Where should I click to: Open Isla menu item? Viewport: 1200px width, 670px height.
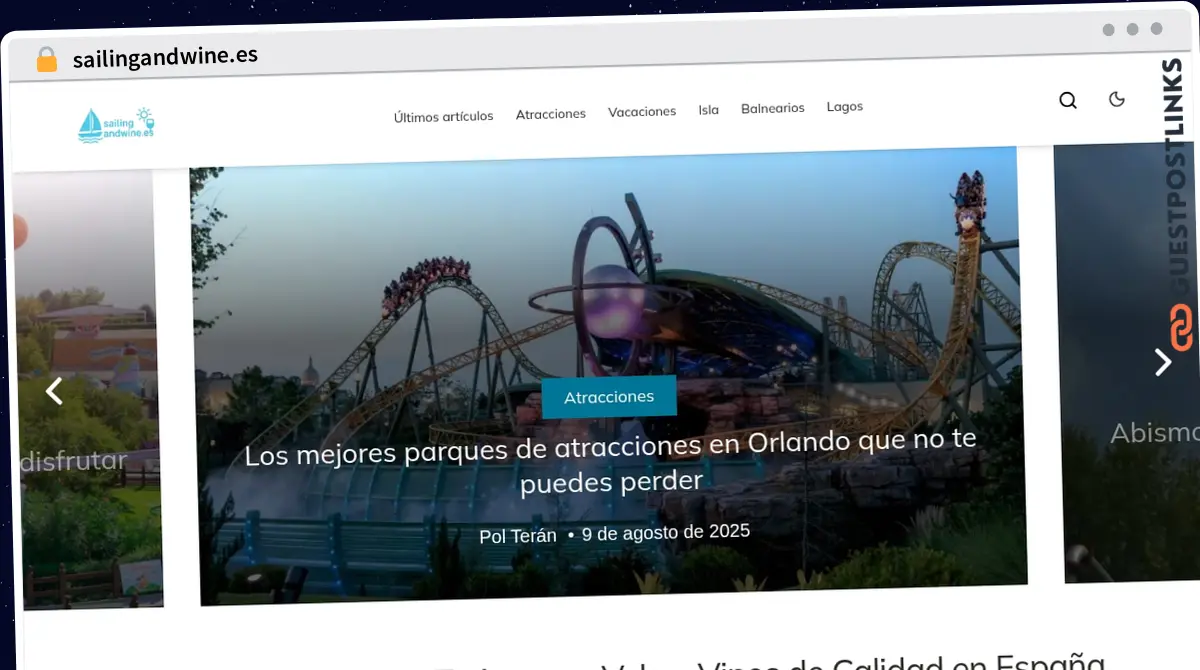[x=708, y=110]
